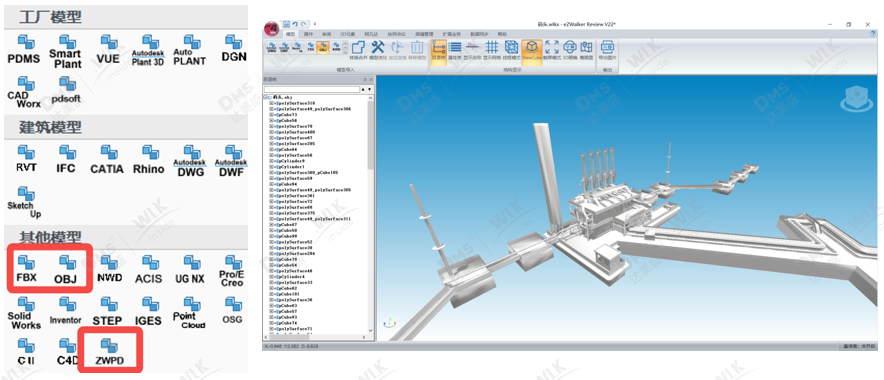Choose the ZWPD model format icon

[109, 352]
